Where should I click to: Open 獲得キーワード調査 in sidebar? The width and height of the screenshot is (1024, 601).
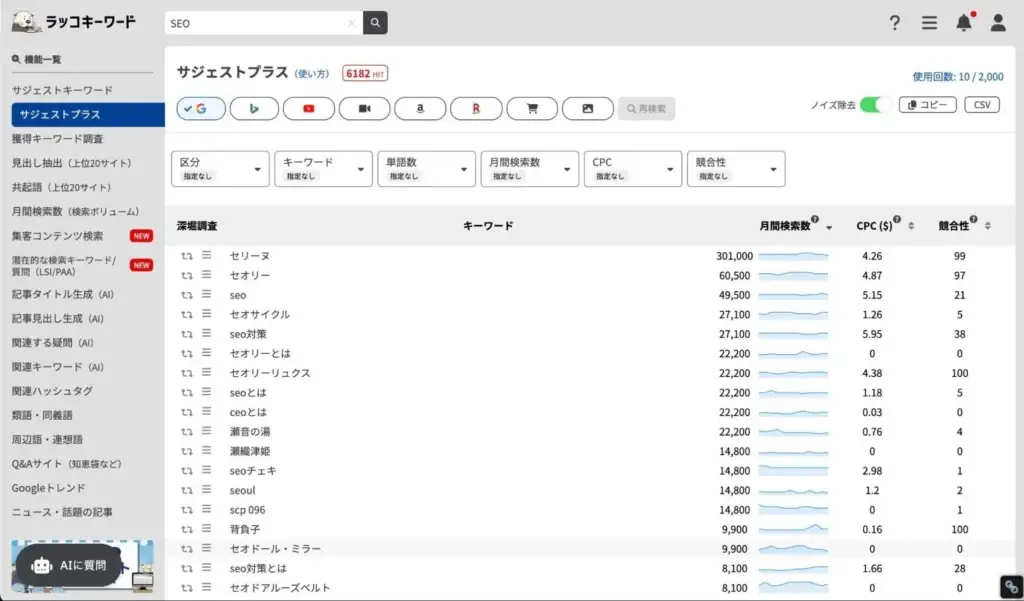(57, 138)
